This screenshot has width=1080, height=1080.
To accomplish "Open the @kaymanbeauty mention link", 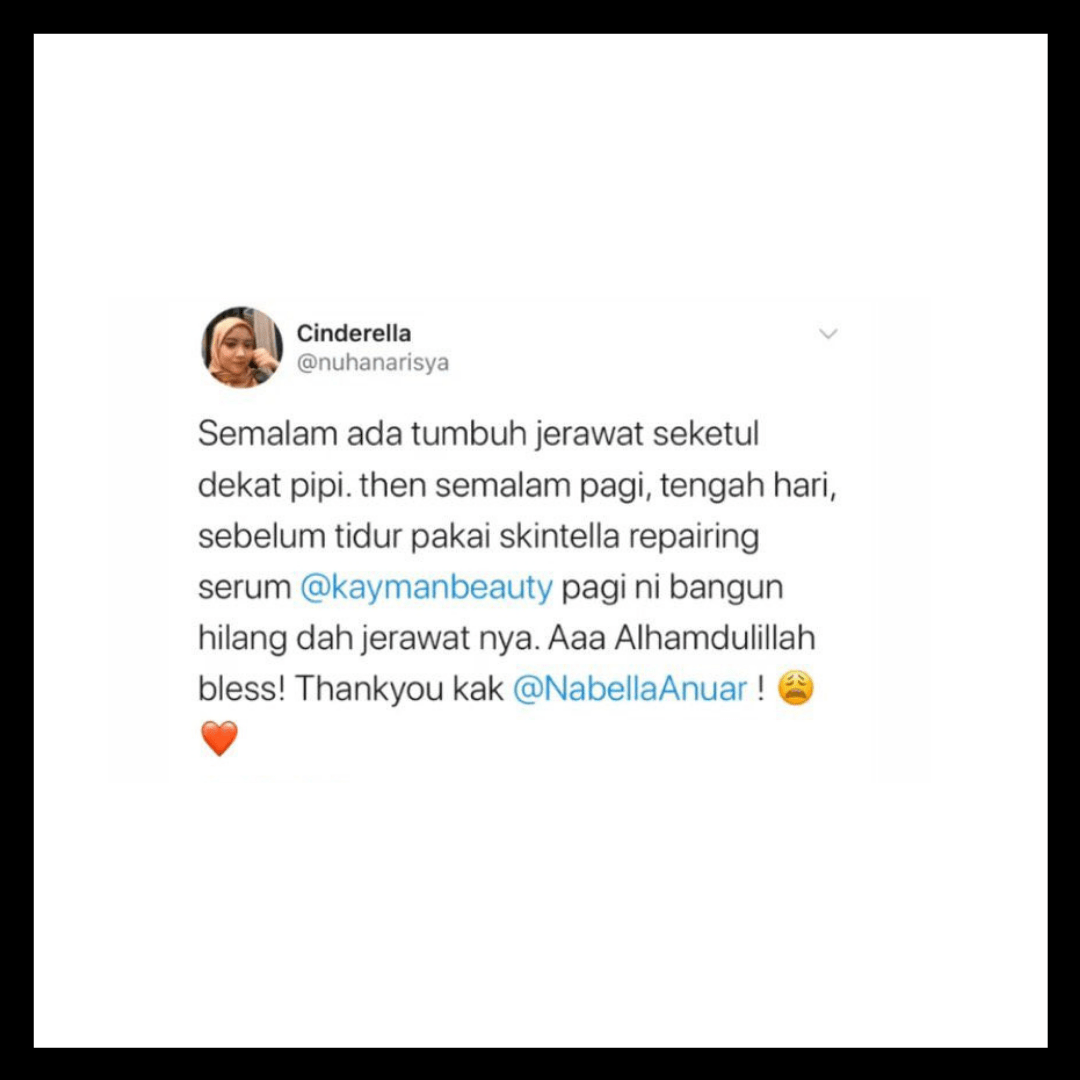I will 426,588.
